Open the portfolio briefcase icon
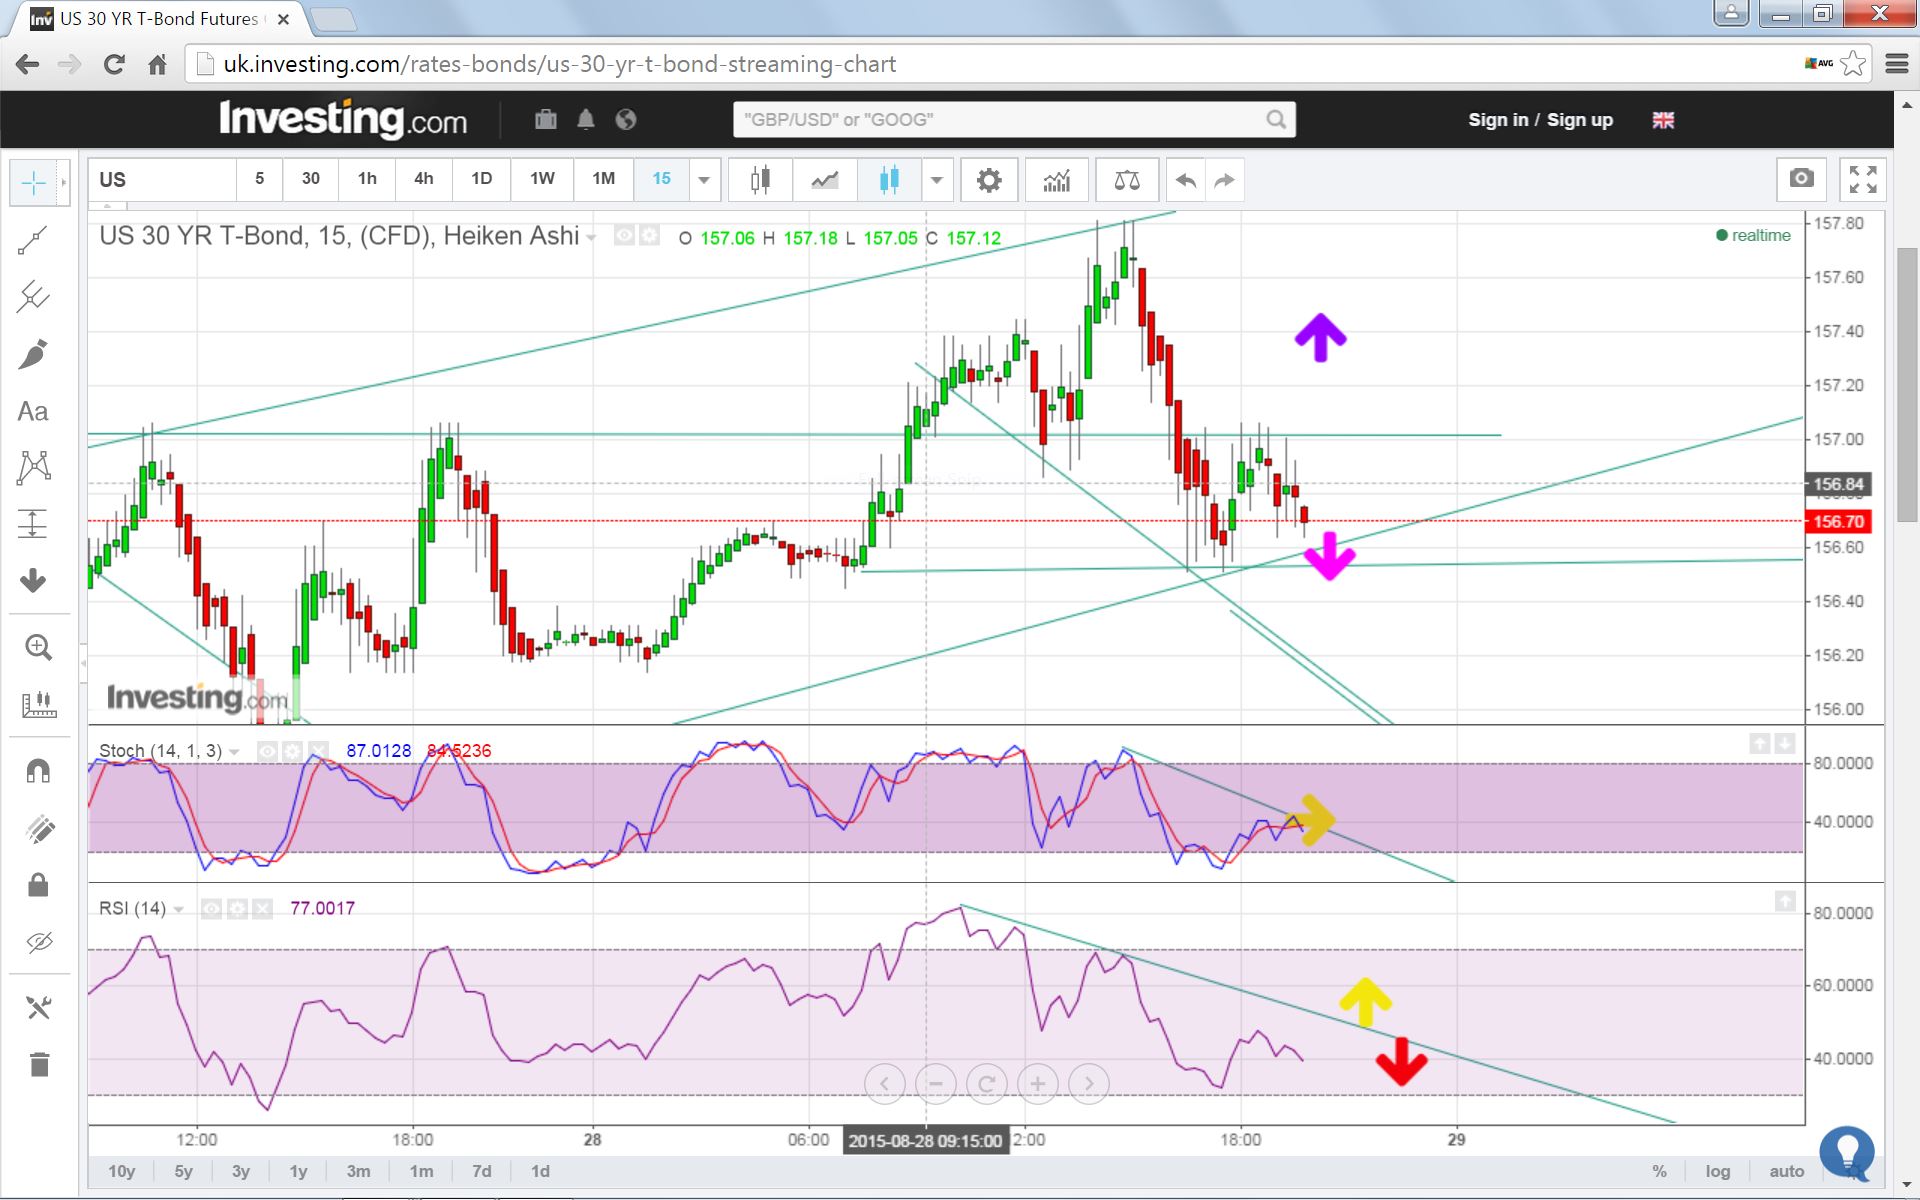 tap(545, 120)
